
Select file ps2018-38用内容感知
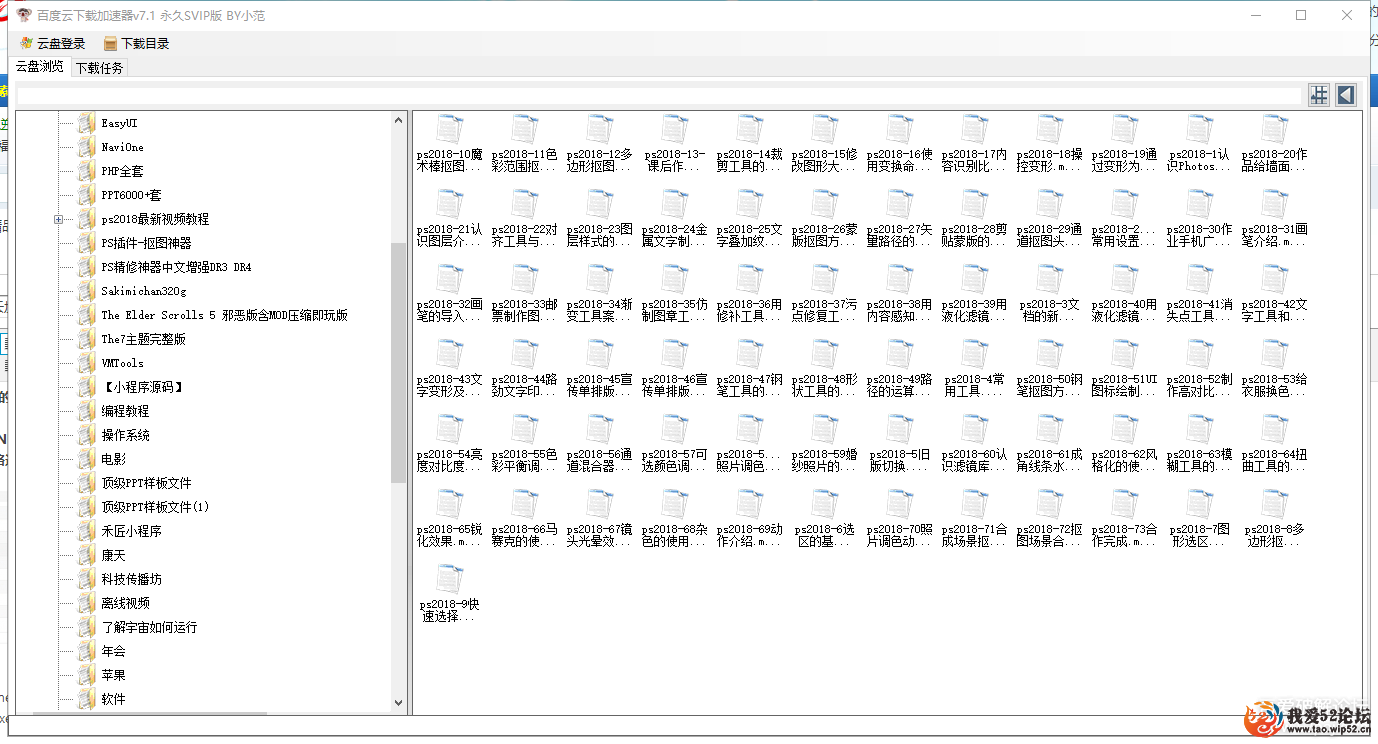[x=900, y=294]
